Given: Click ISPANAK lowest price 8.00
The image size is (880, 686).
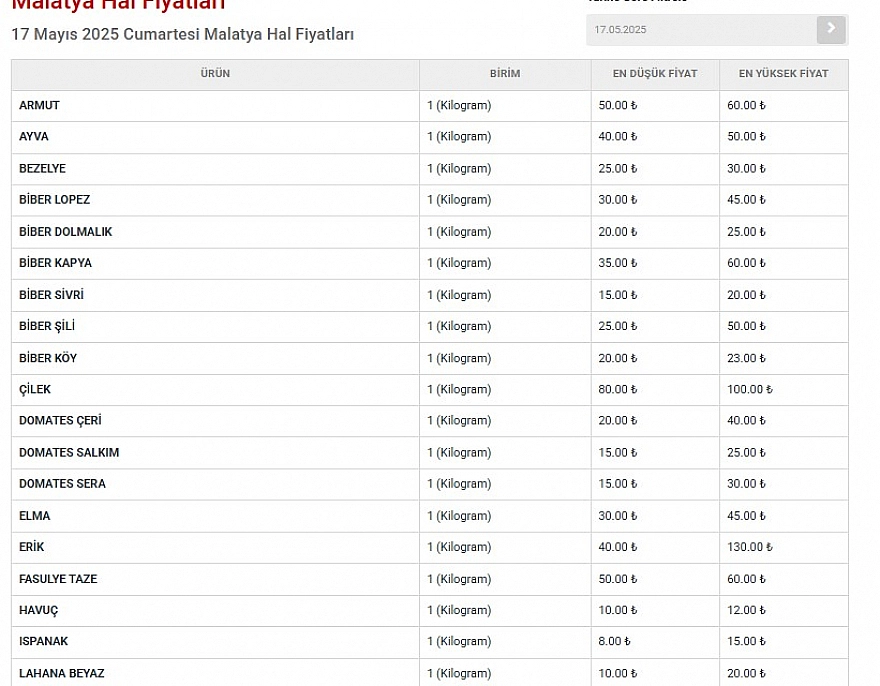Looking at the screenshot, I should (614, 642).
